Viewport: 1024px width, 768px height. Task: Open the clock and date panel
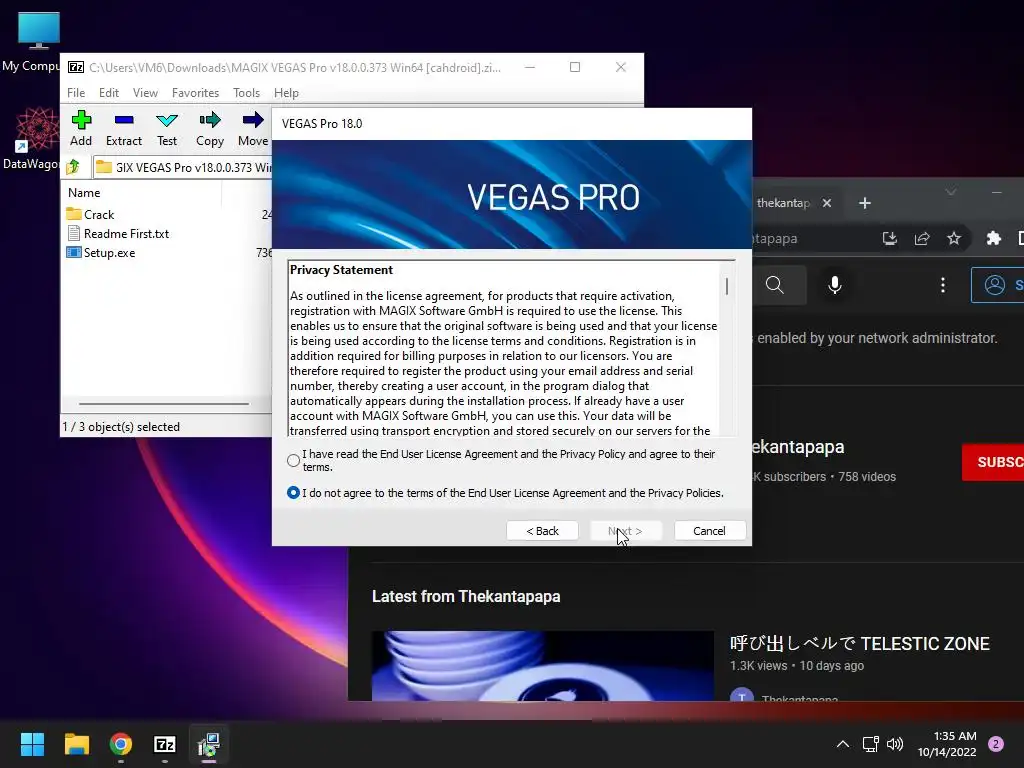point(946,744)
